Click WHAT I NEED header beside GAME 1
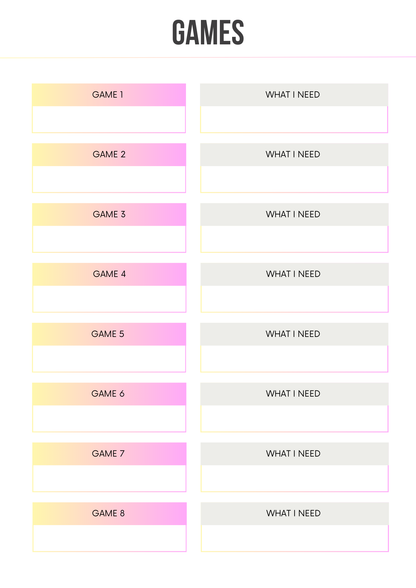416x588 pixels. [294, 94]
